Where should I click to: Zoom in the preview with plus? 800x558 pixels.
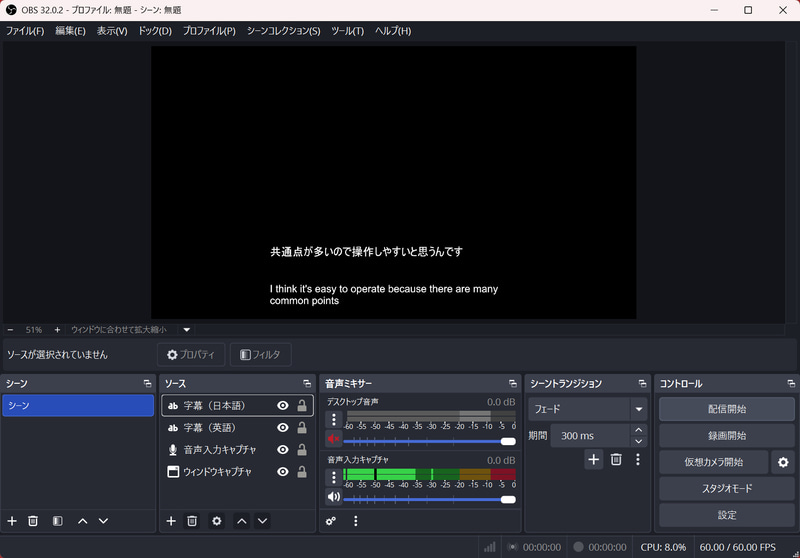(x=57, y=330)
